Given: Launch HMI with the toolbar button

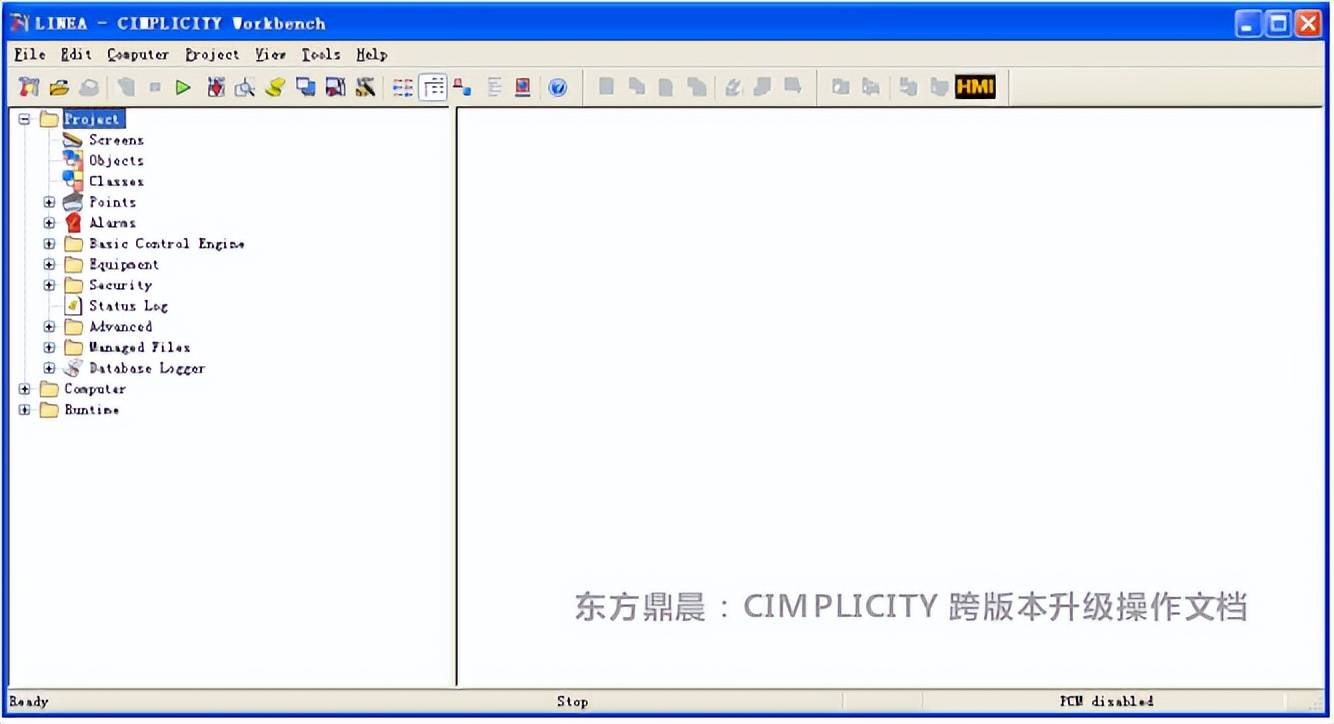Looking at the screenshot, I should point(975,87).
